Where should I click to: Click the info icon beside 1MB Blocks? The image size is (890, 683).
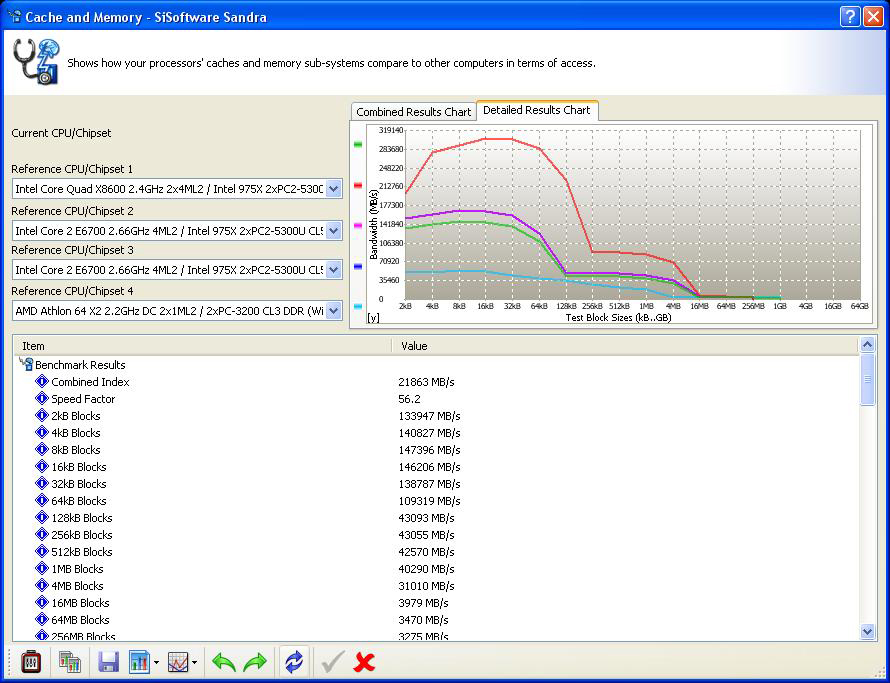coord(42,568)
